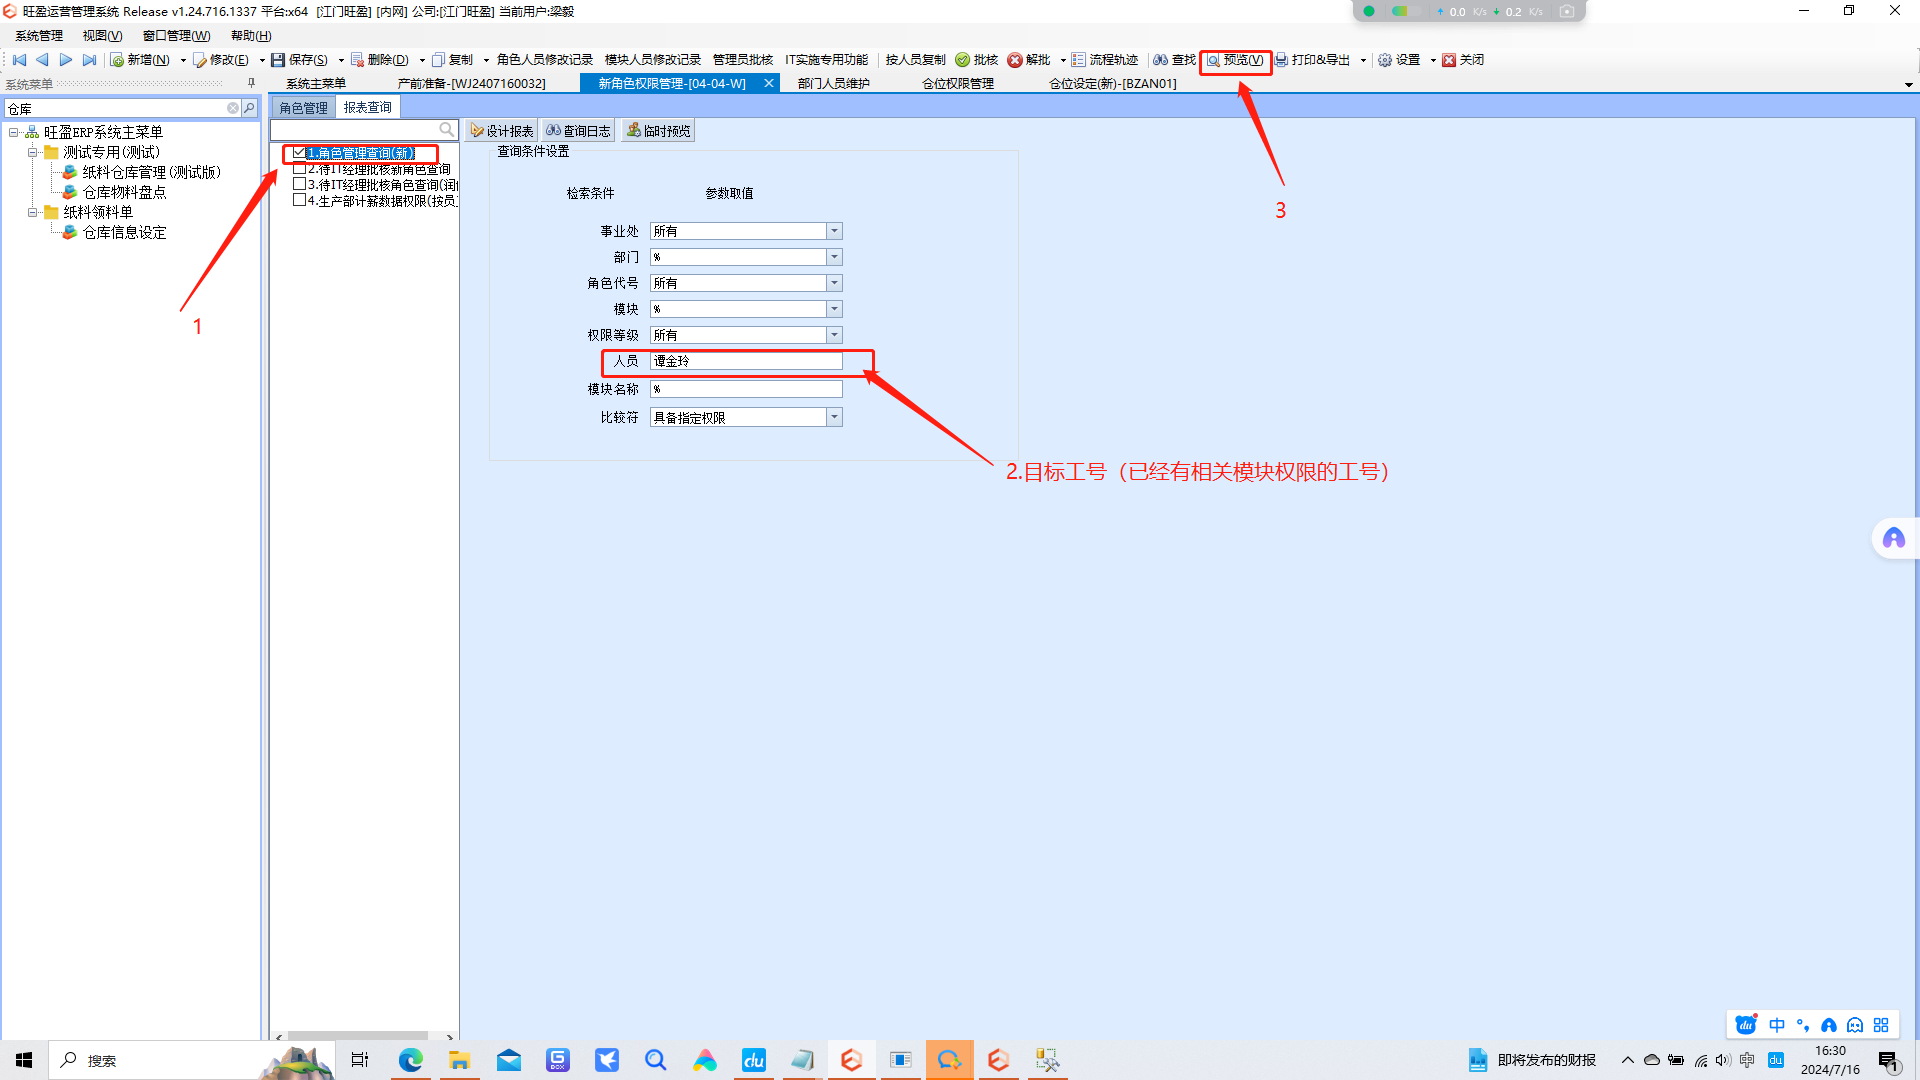This screenshot has height=1080, width=1920.
Task: Open the 权限等级 dropdown
Action: [x=834, y=335]
